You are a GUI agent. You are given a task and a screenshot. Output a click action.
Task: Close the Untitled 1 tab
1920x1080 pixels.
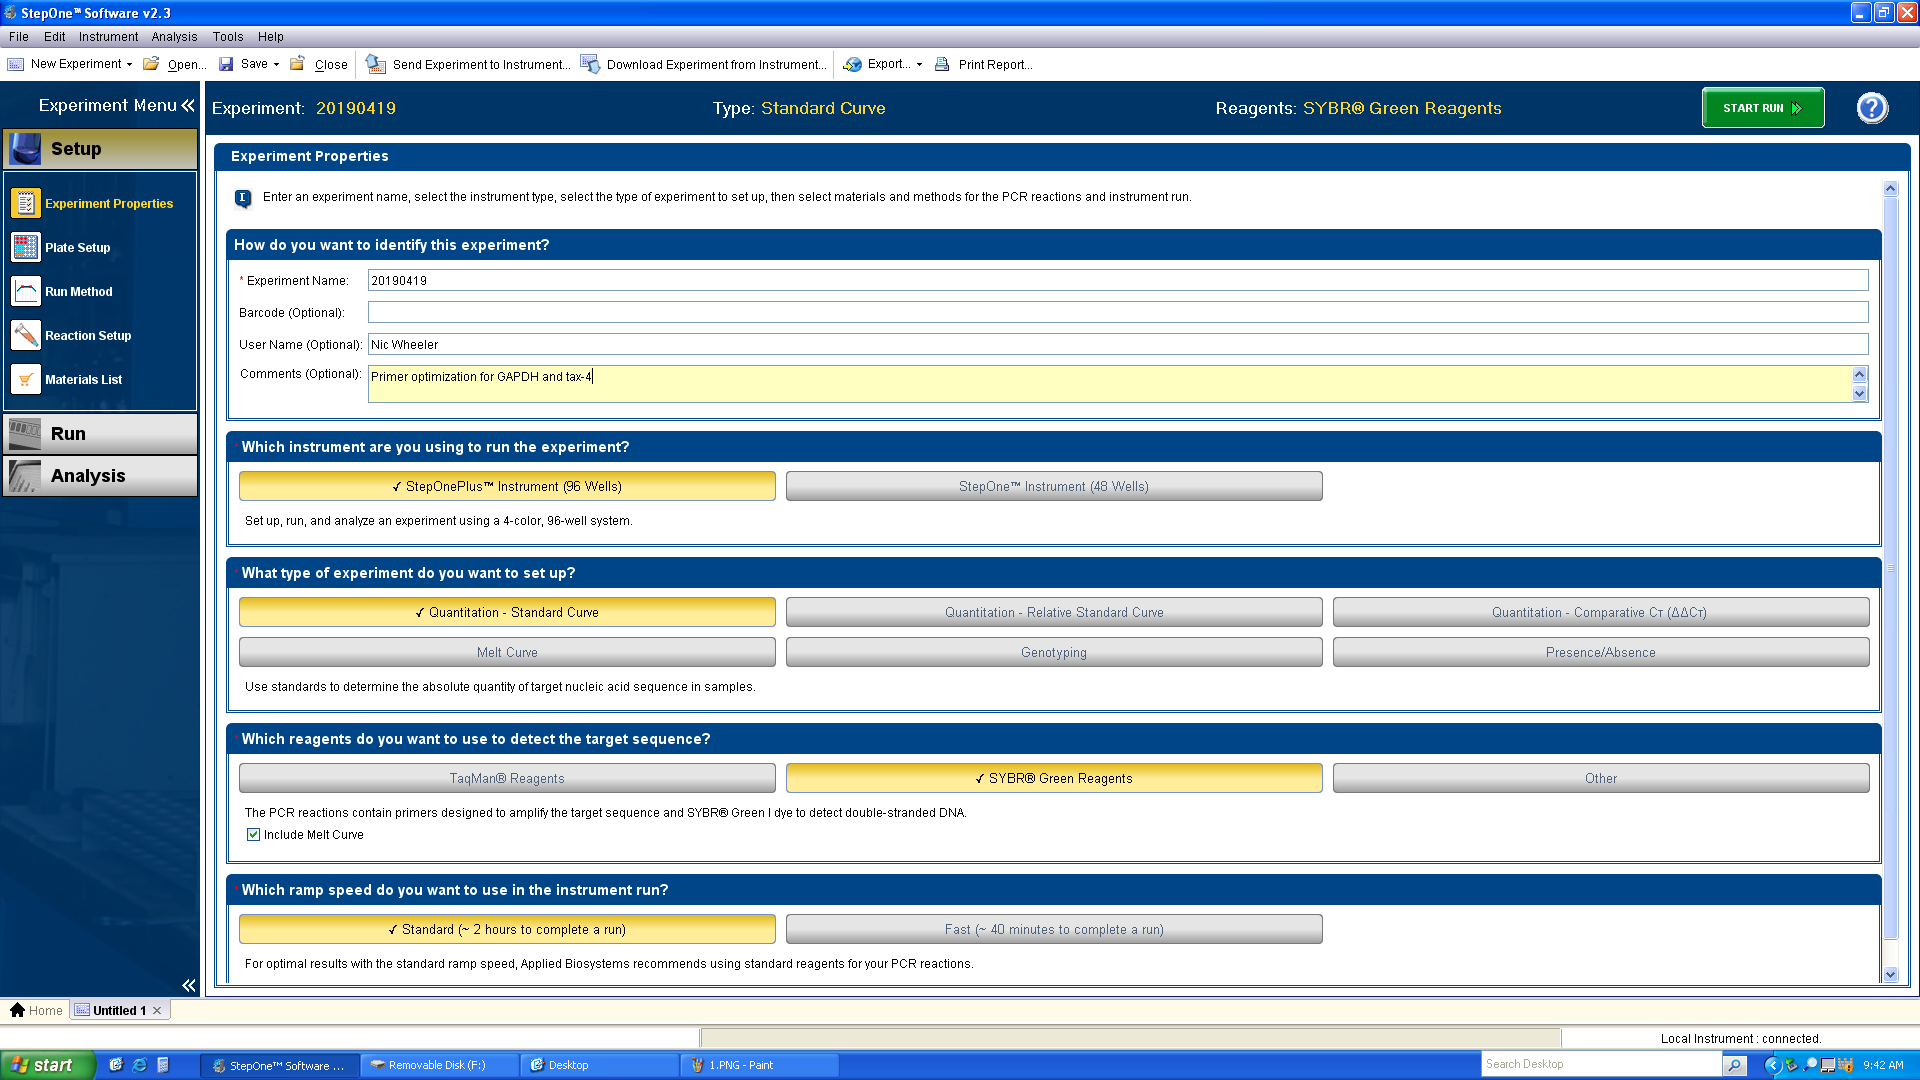click(x=157, y=1011)
